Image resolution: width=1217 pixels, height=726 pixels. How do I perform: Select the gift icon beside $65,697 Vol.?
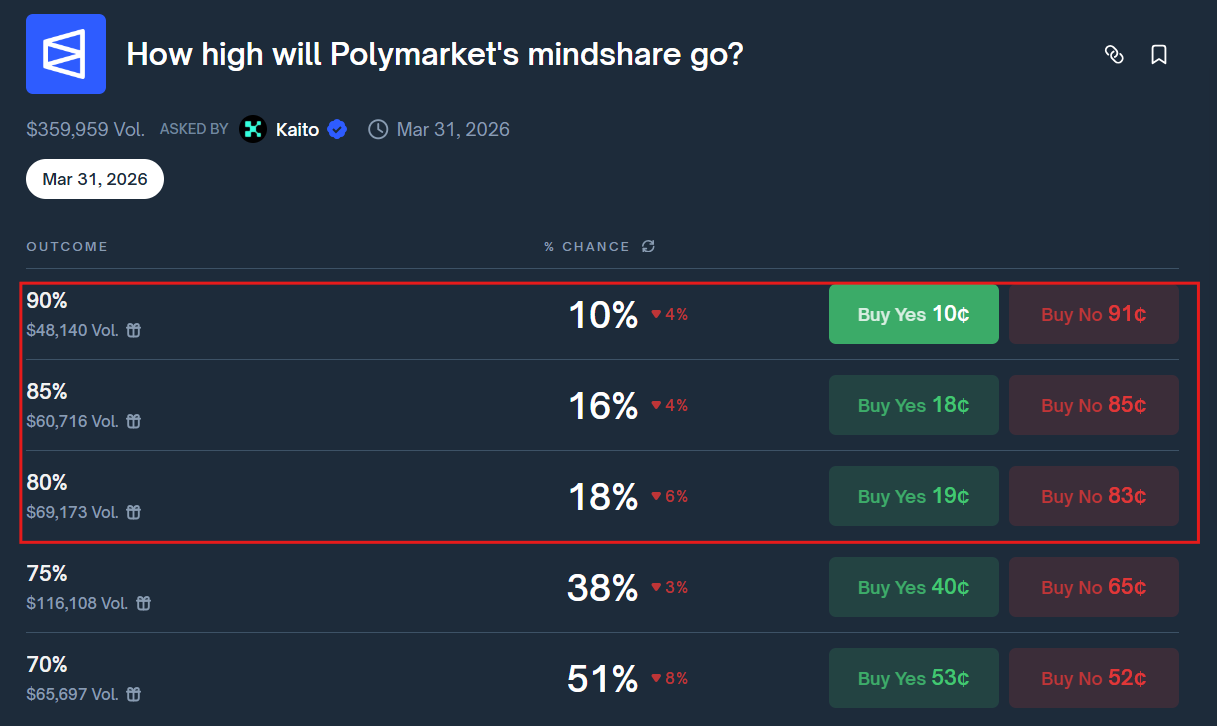(132, 694)
